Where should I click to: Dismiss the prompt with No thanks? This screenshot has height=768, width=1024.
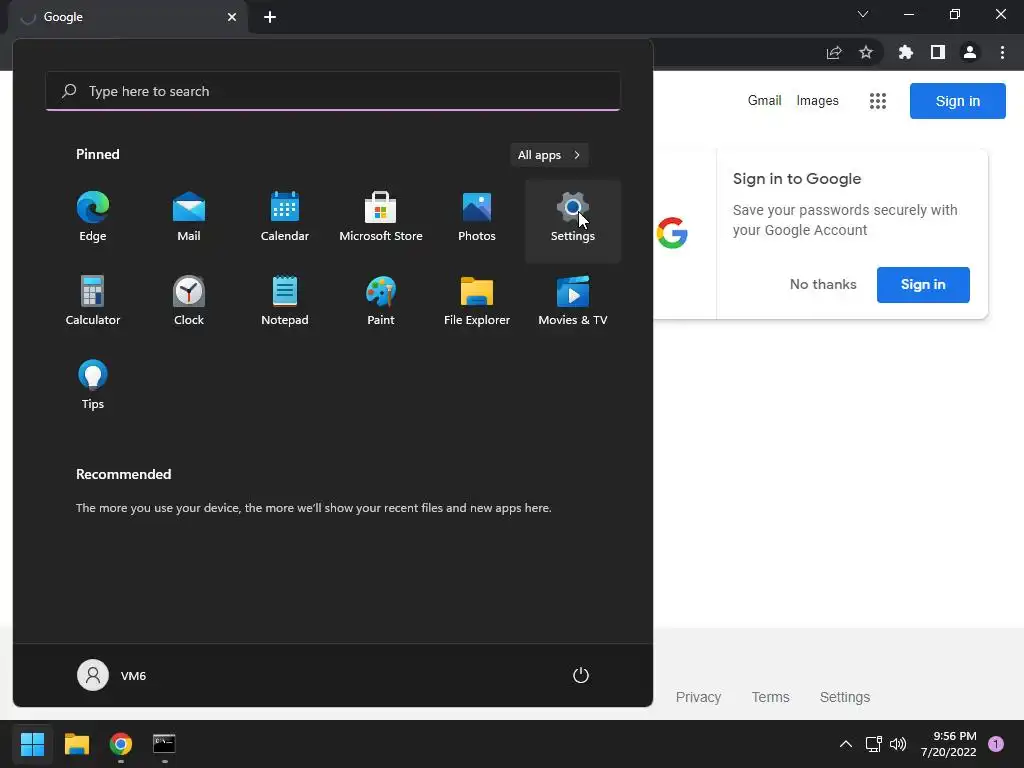tap(823, 284)
